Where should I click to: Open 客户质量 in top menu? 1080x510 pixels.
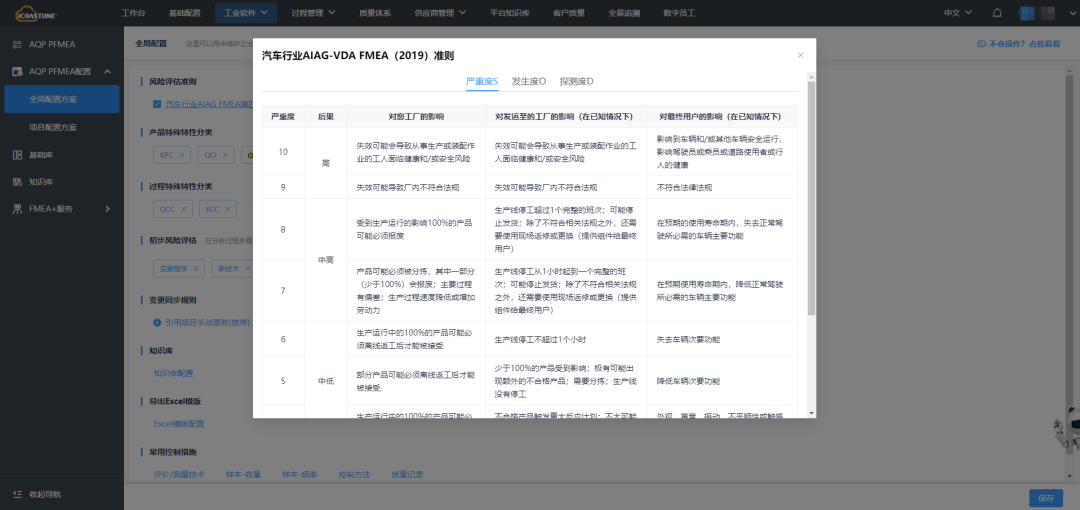click(x=569, y=13)
